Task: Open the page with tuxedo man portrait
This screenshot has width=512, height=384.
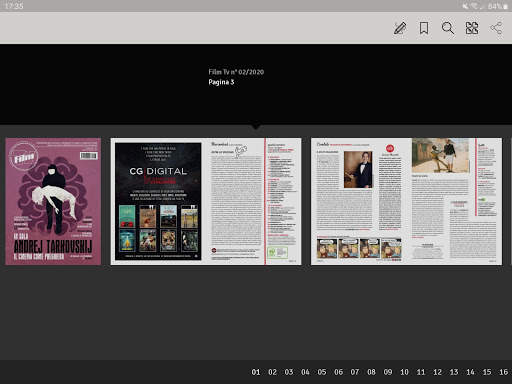Action: (x=359, y=201)
